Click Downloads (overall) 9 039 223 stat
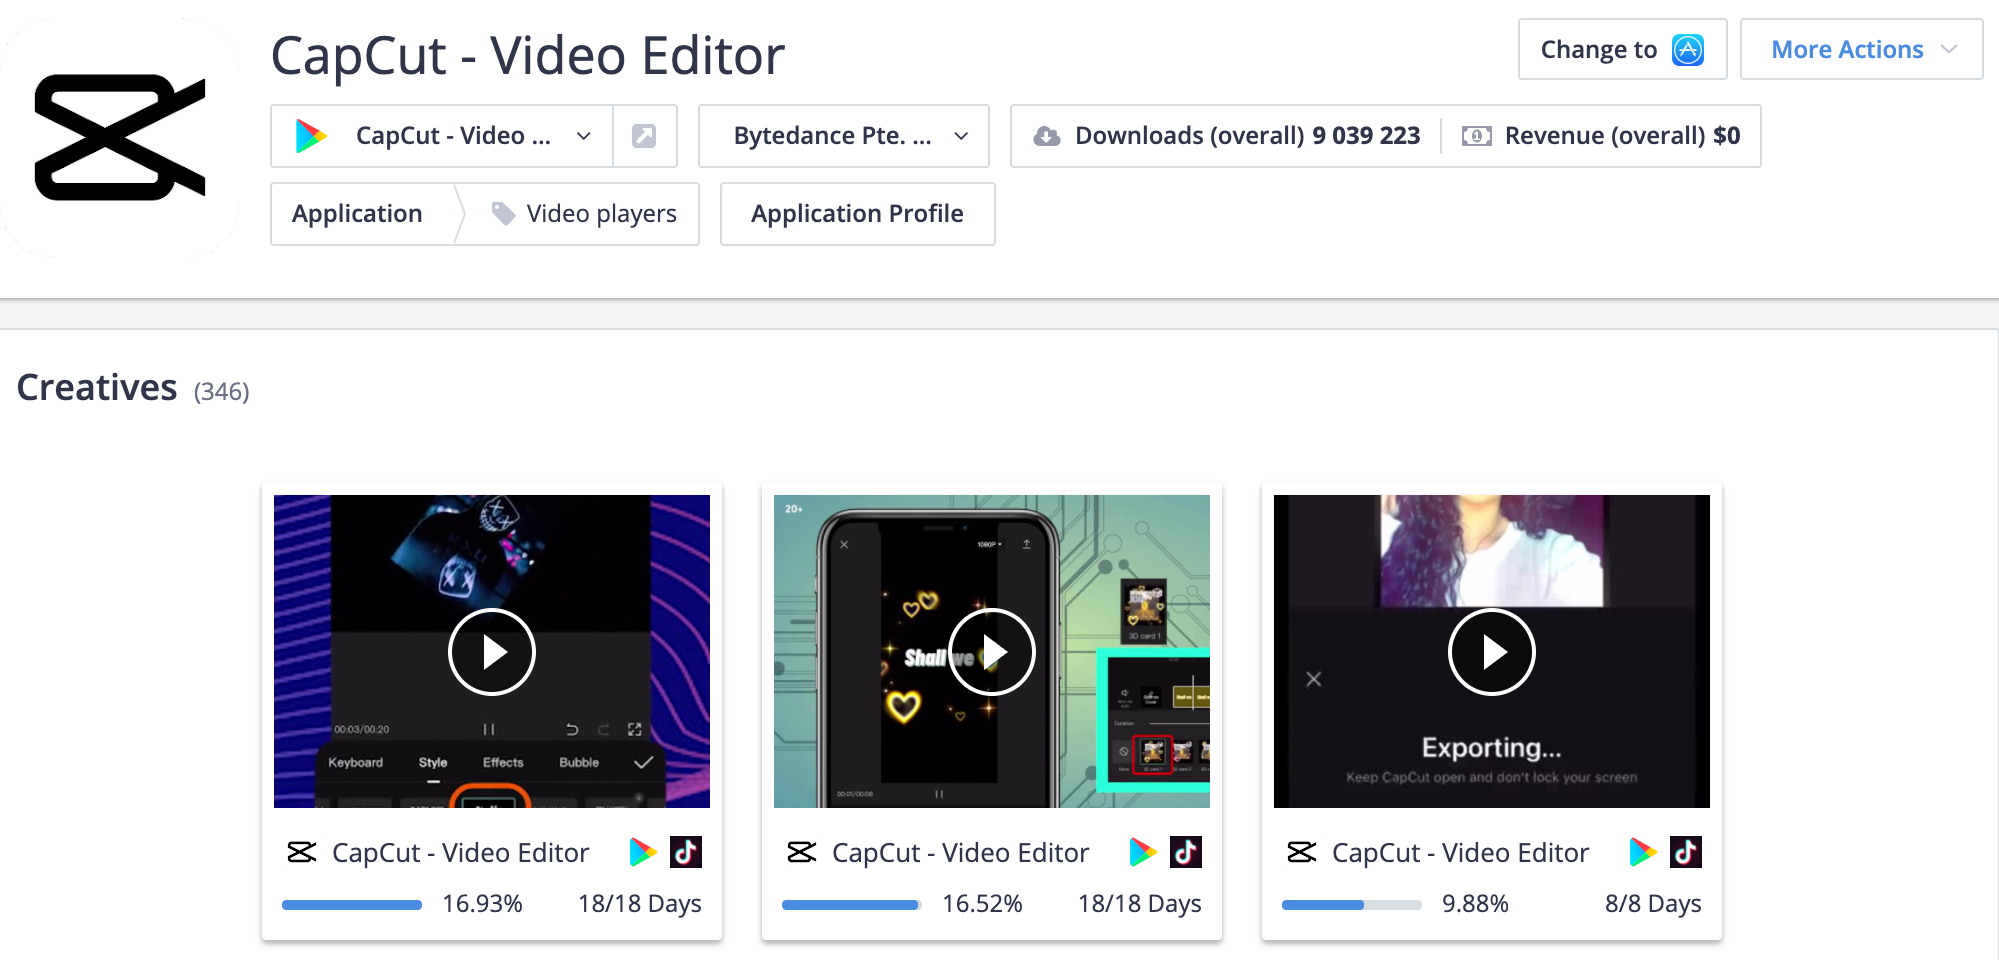This screenshot has height=960, width=1999. click(1227, 136)
